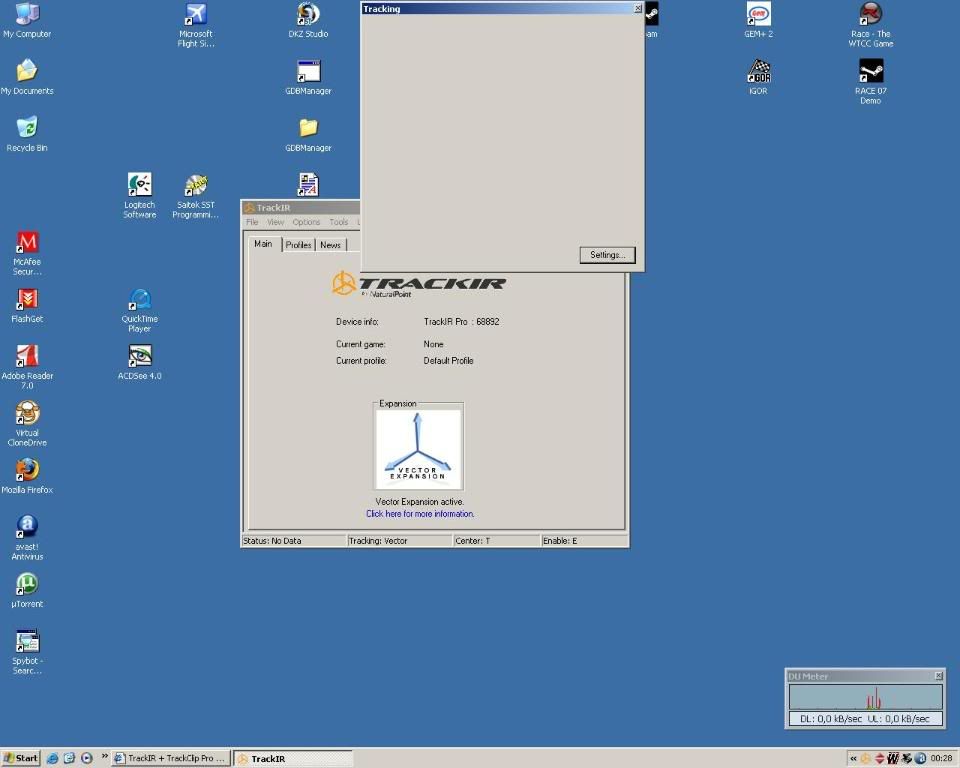This screenshot has width=960, height=768.
Task: Click the Settings button in Tracking window
Action: (x=607, y=255)
